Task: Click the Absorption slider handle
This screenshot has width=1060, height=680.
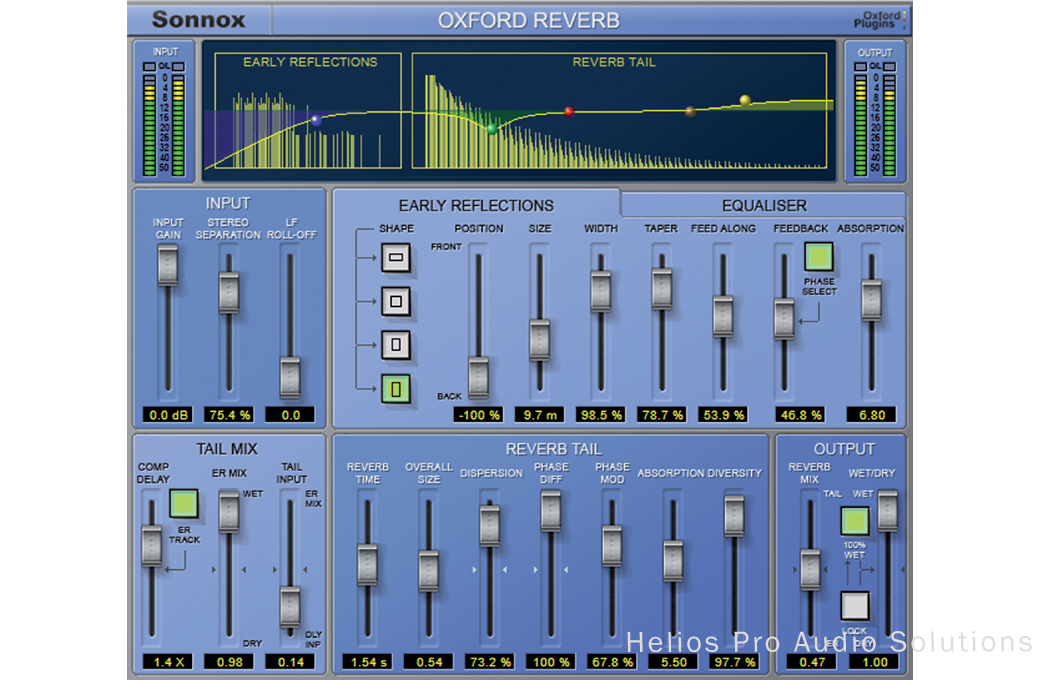Action: (871, 299)
